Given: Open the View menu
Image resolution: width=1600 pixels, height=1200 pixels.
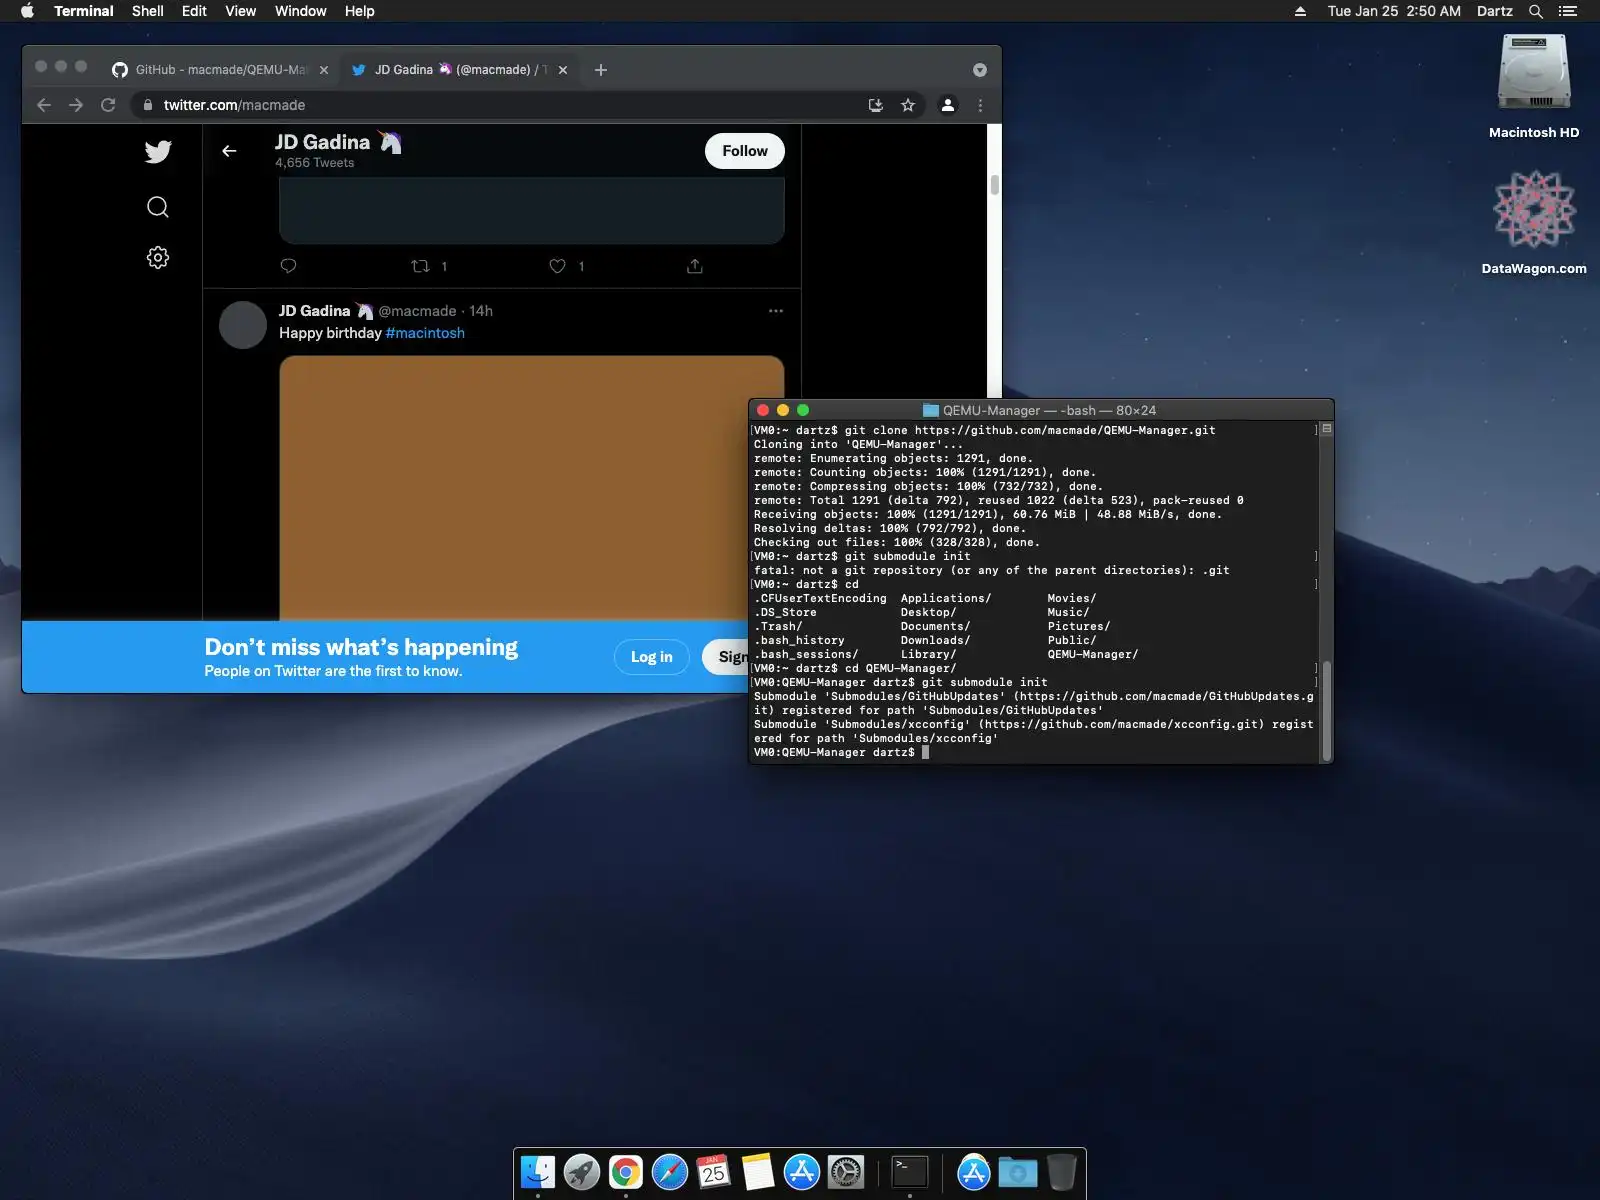Looking at the screenshot, I should 240,11.
